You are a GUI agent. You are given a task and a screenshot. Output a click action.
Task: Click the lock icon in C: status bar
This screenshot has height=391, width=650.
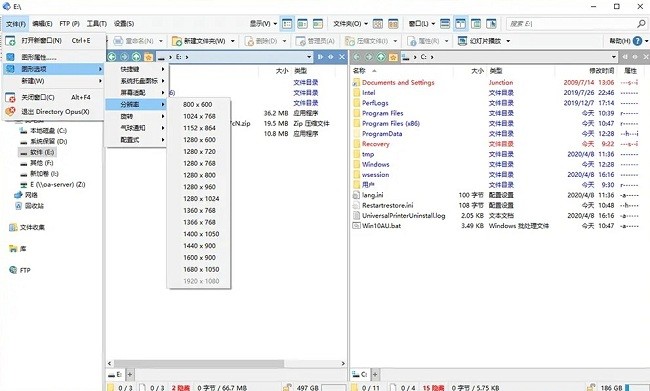click(x=590, y=387)
